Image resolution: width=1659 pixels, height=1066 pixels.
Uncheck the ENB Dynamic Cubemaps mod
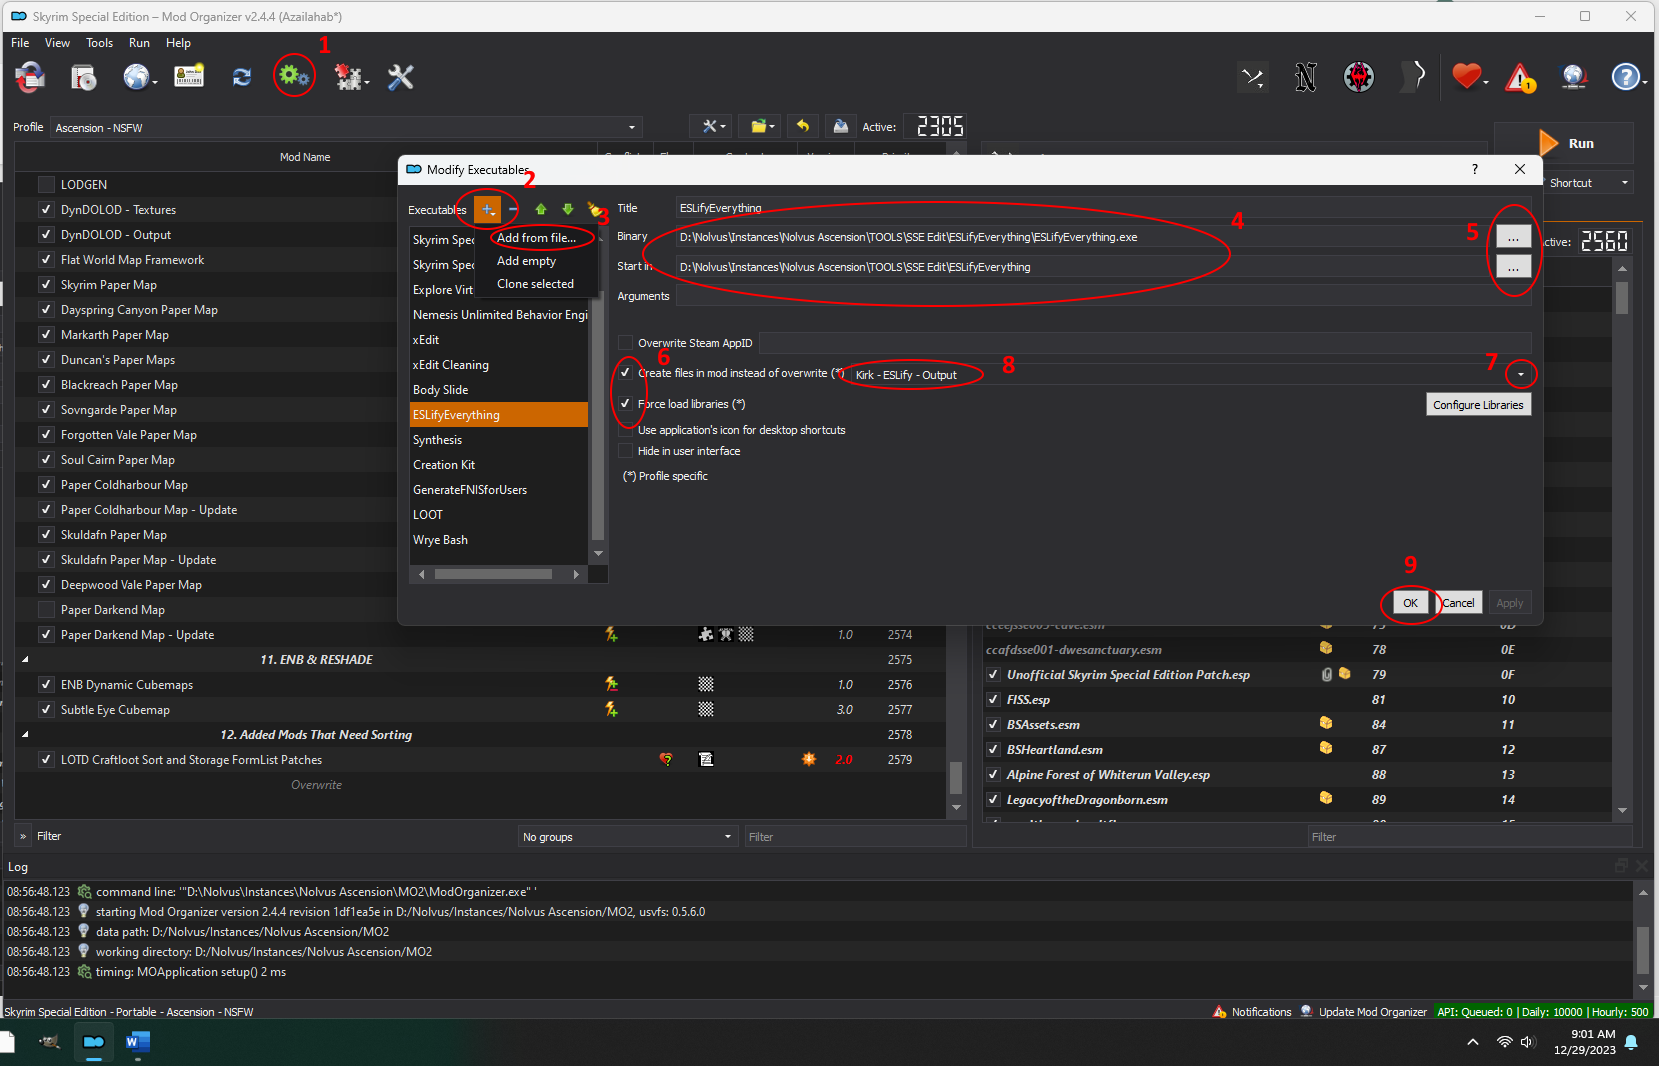point(46,685)
